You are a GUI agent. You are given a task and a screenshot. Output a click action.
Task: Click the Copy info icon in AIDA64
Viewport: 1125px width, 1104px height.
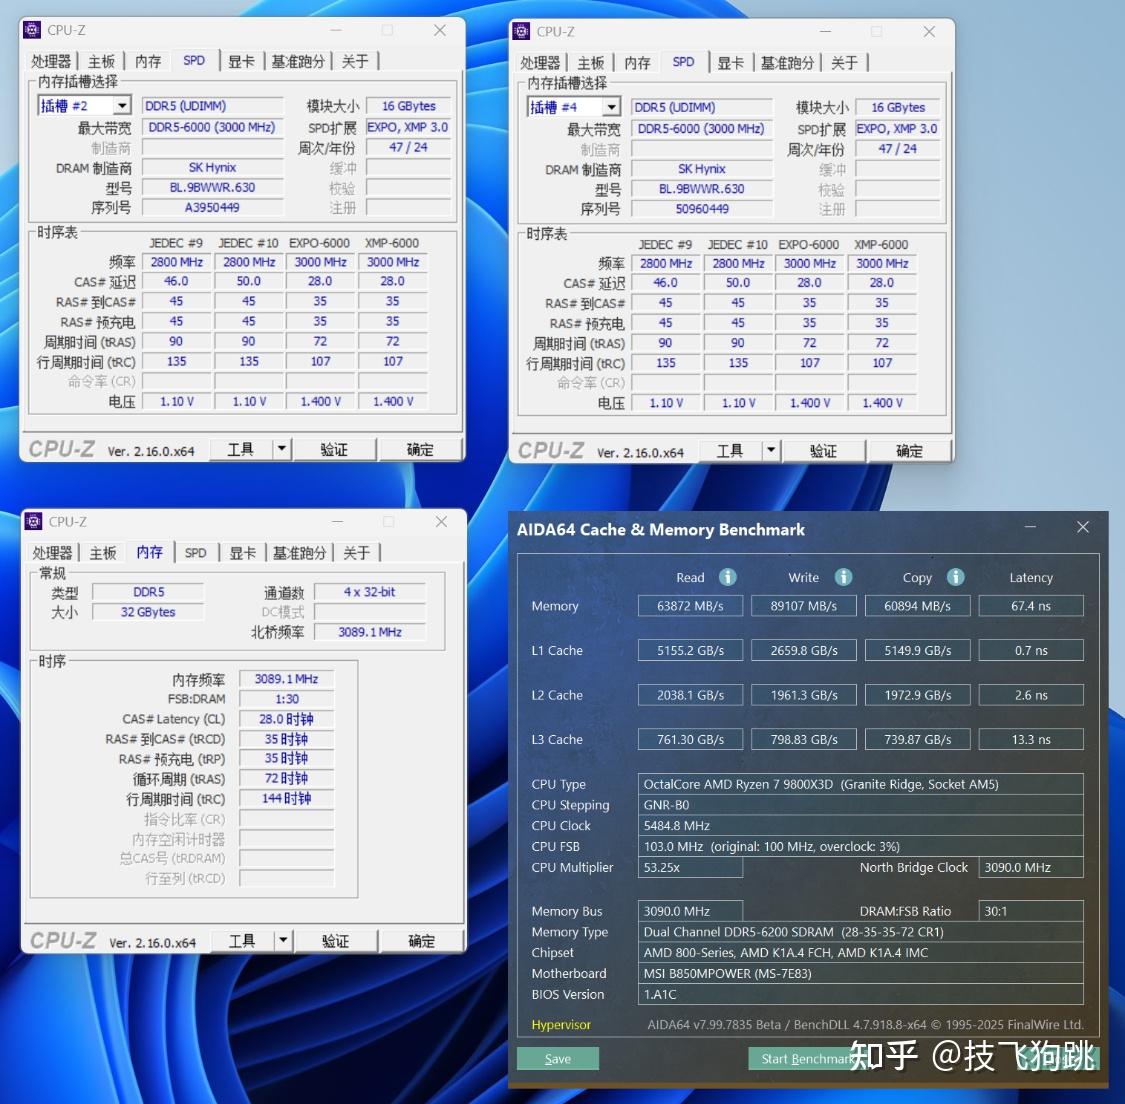[x=956, y=577]
